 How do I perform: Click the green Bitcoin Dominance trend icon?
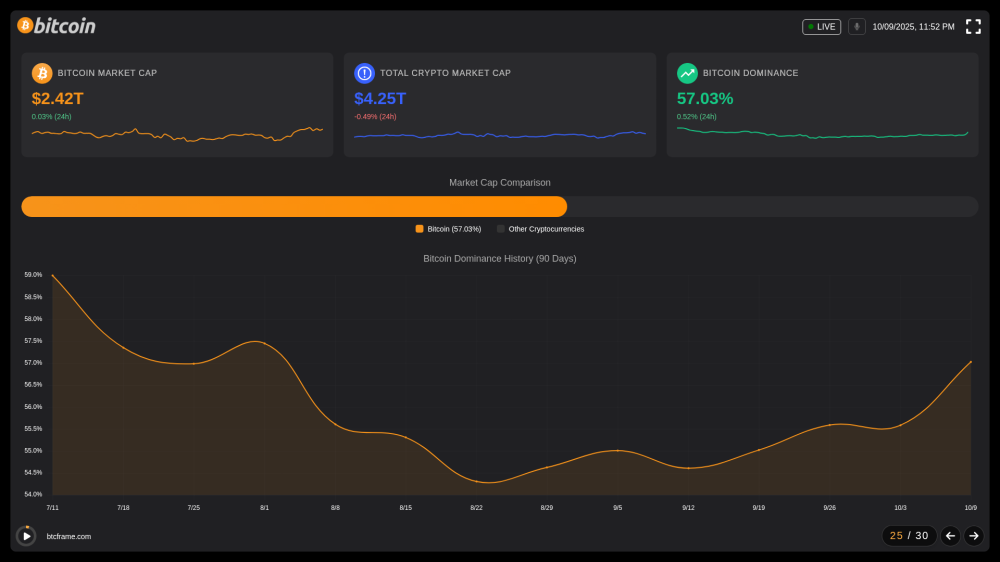click(x=687, y=73)
